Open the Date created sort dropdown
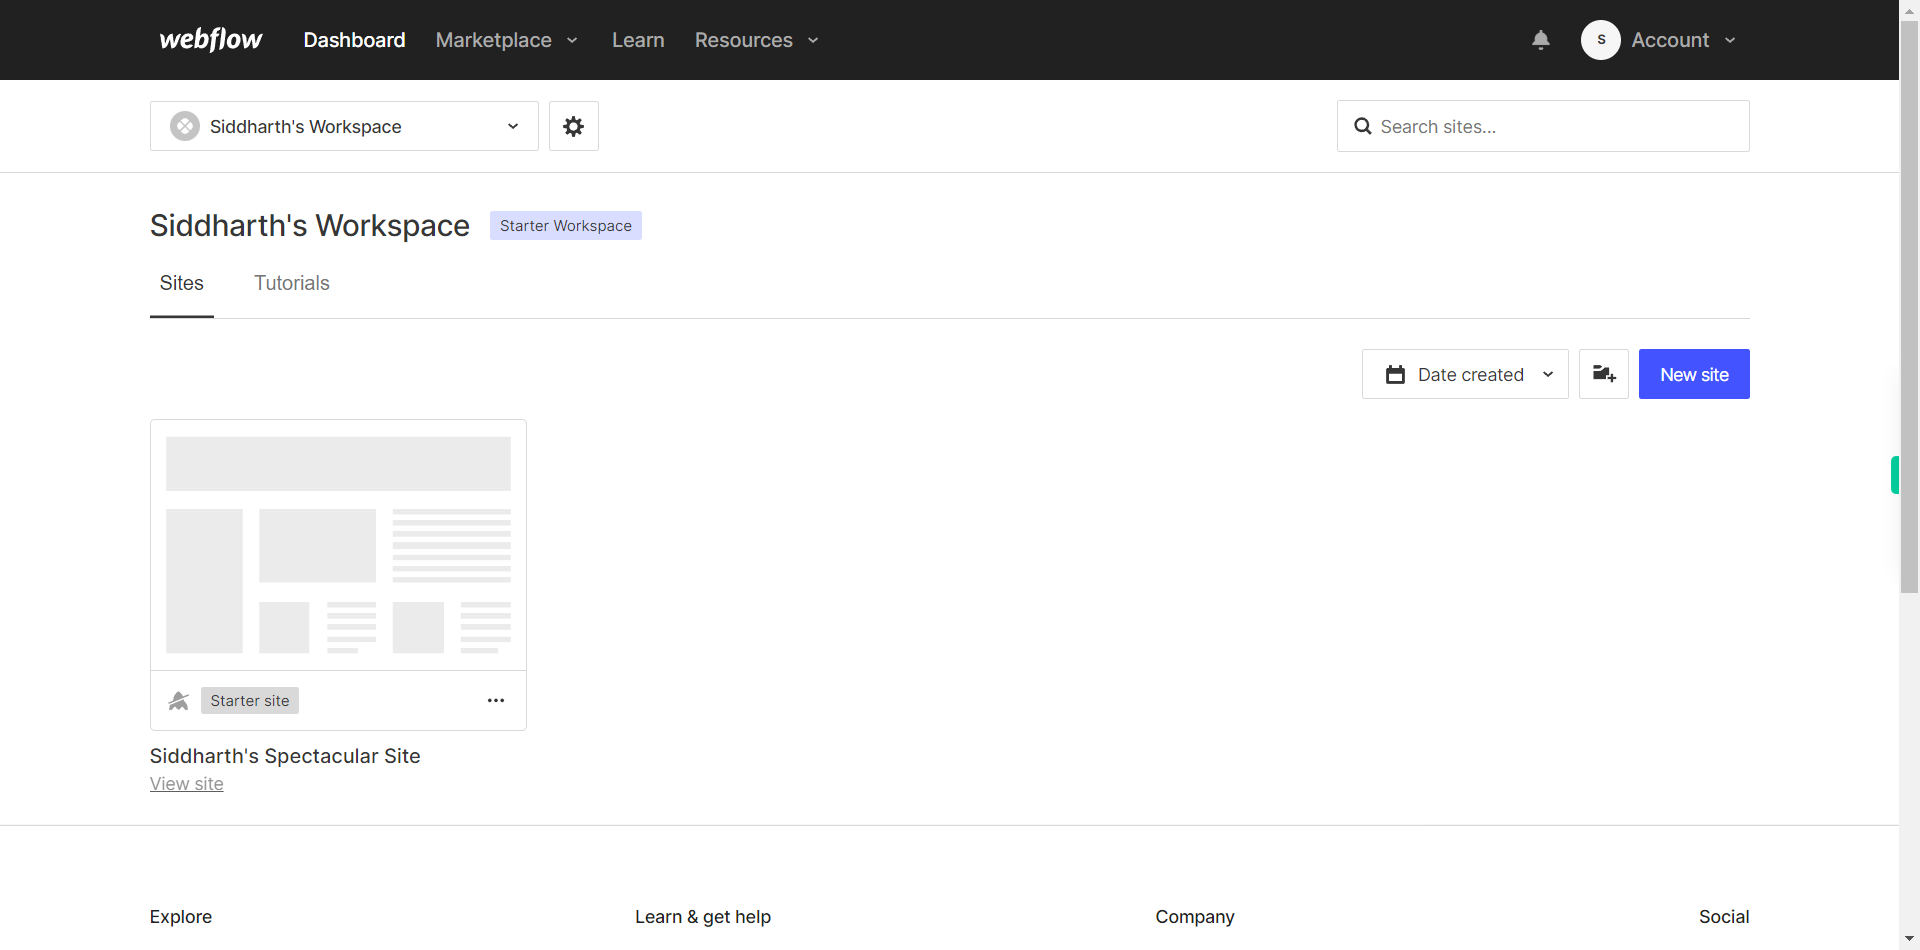This screenshot has width=1920, height=950. 1465,374
